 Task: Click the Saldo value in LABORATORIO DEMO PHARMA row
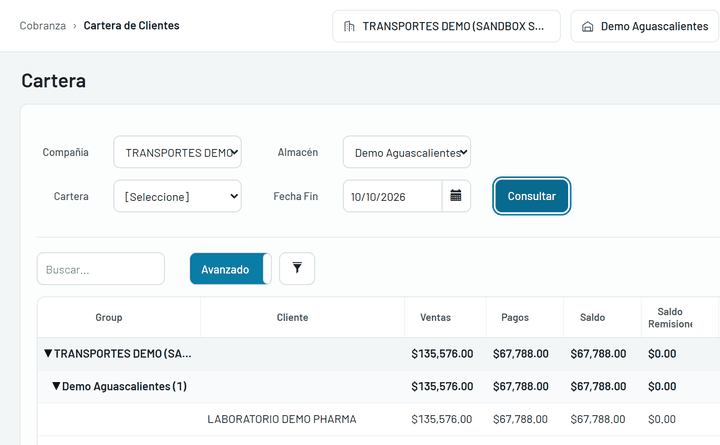click(x=598, y=419)
